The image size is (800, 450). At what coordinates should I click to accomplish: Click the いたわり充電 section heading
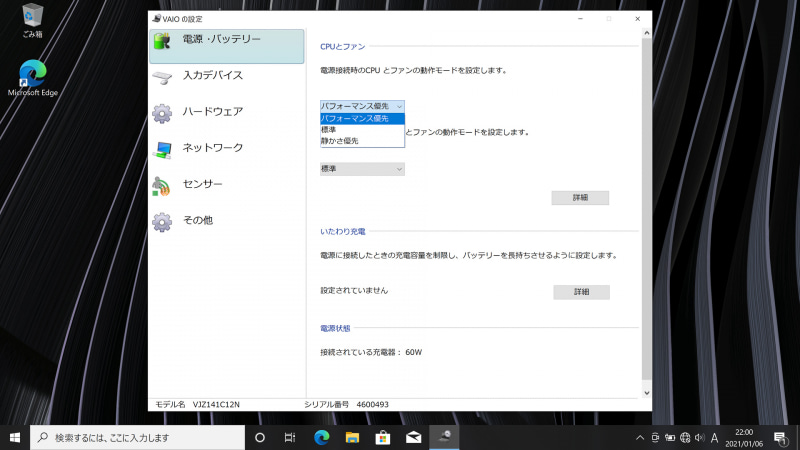[x=342, y=232]
